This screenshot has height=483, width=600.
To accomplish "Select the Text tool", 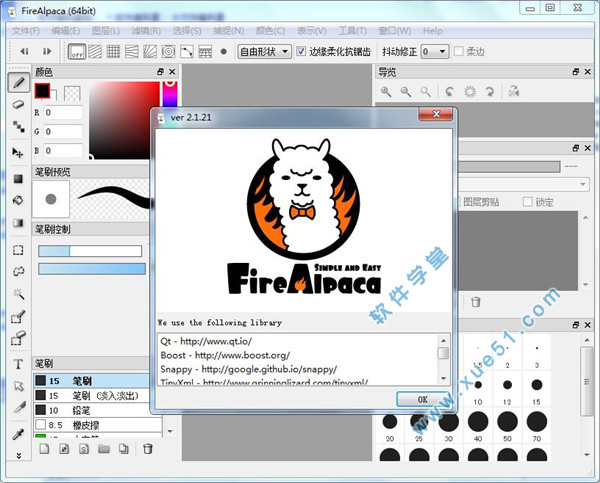I will tap(18, 364).
